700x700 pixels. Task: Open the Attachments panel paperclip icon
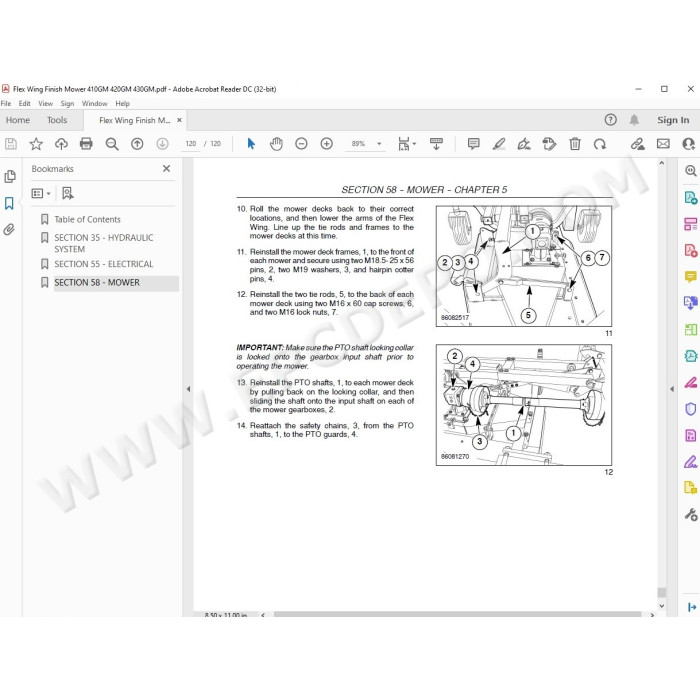[x=9, y=229]
